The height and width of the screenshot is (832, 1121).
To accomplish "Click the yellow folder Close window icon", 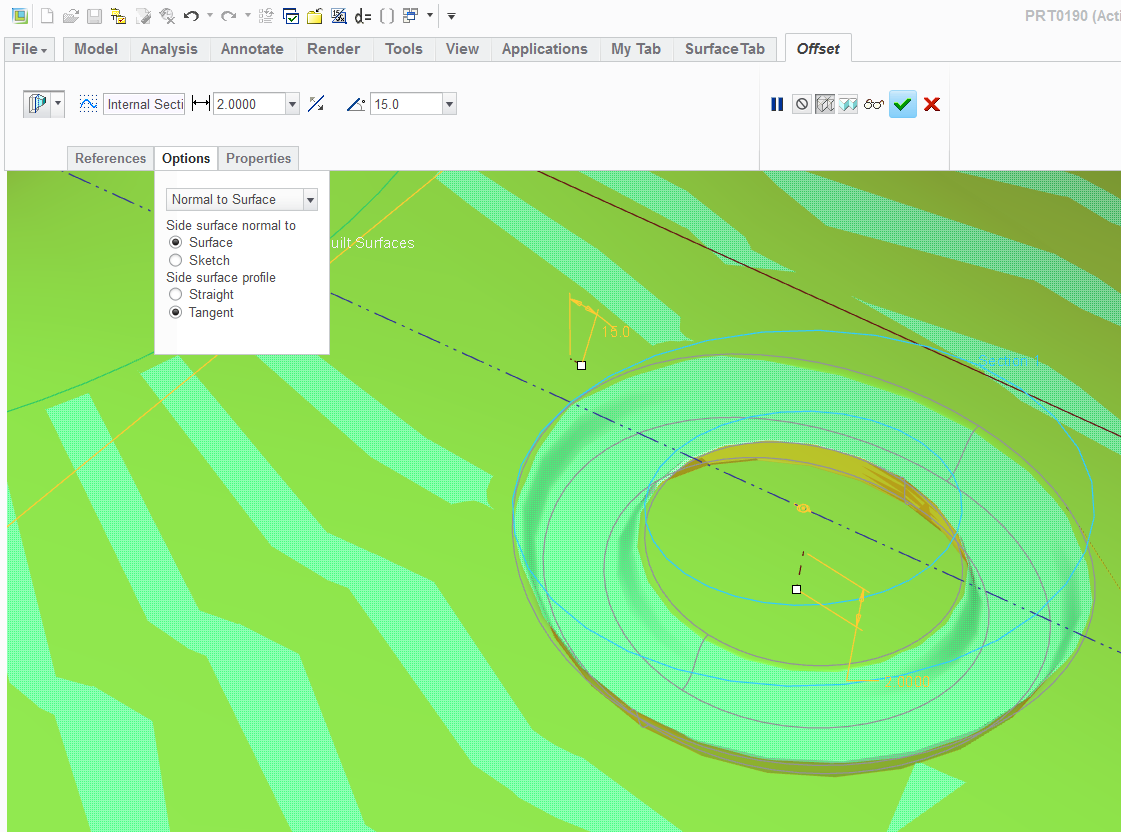I will tap(315, 16).
